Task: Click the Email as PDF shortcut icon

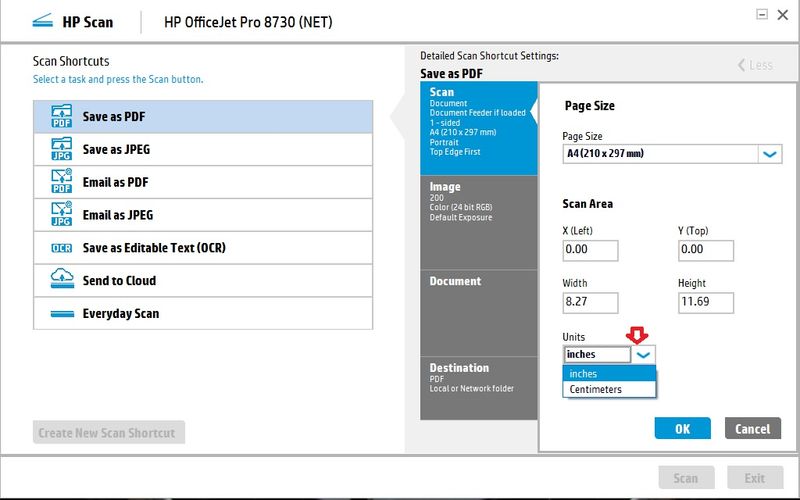Action: 62,182
